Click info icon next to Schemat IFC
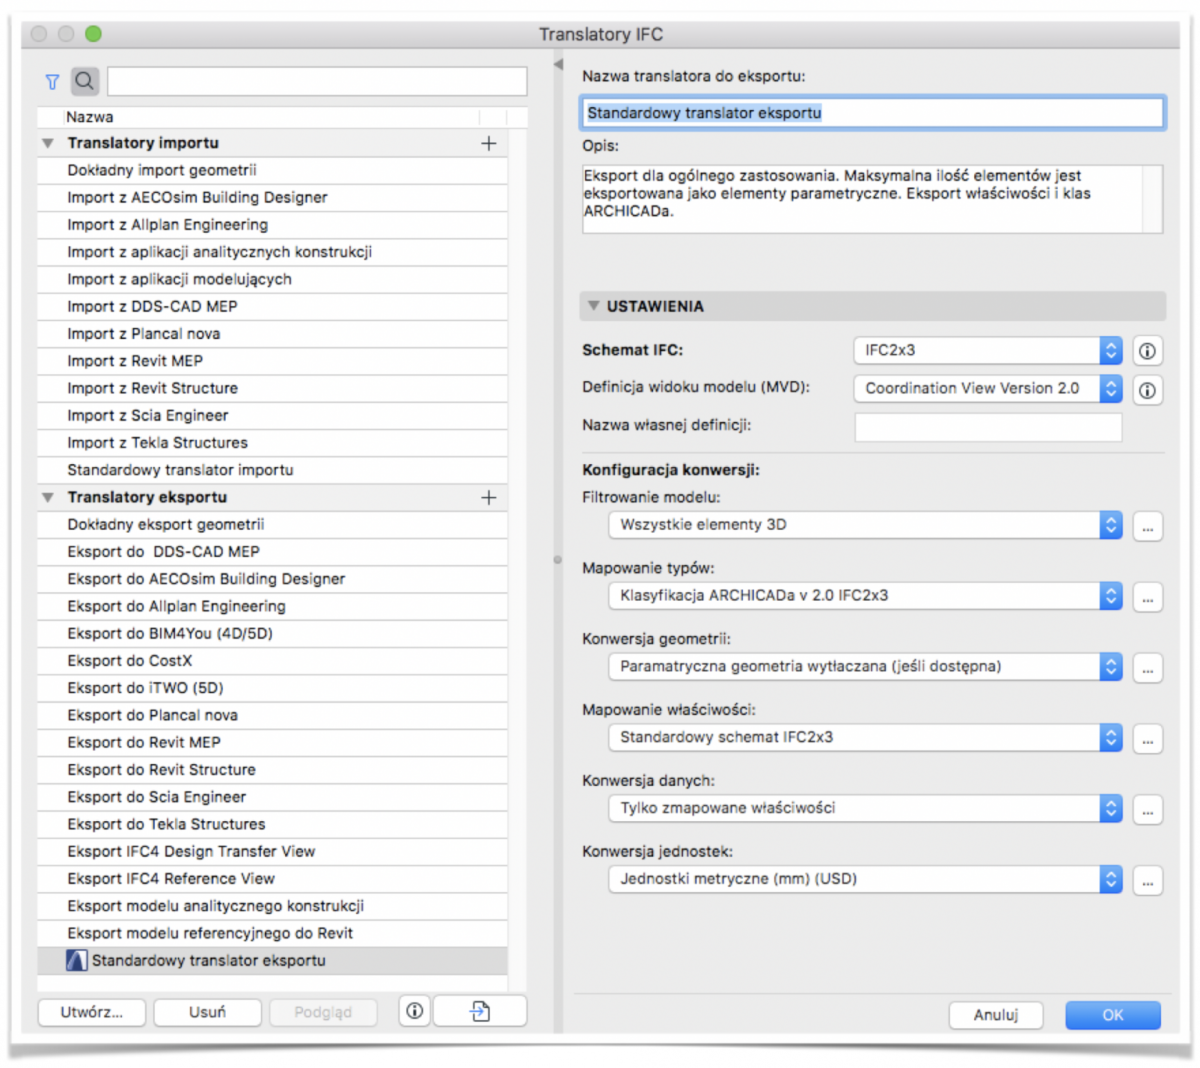1200x1068 pixels. (1147, 351)
